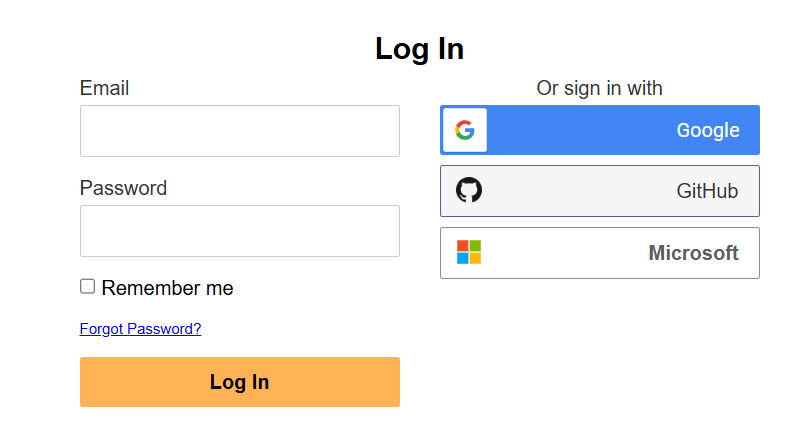Click the Email field label
The image size is (812, 431).
[x=104, y=88]
